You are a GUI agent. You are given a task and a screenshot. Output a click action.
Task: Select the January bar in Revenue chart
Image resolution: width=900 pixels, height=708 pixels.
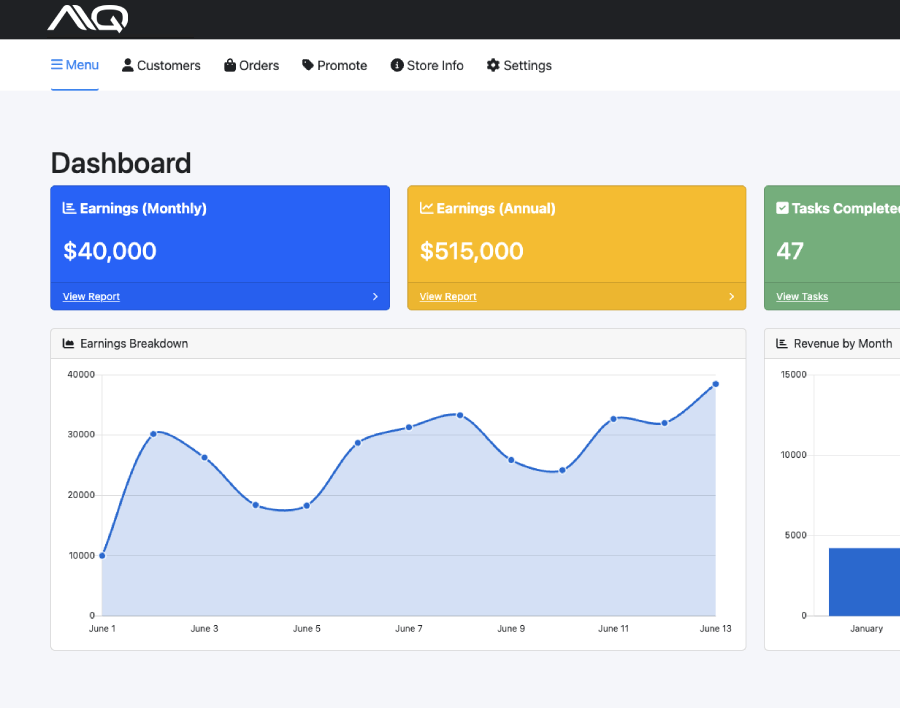[x=864, y=581]
